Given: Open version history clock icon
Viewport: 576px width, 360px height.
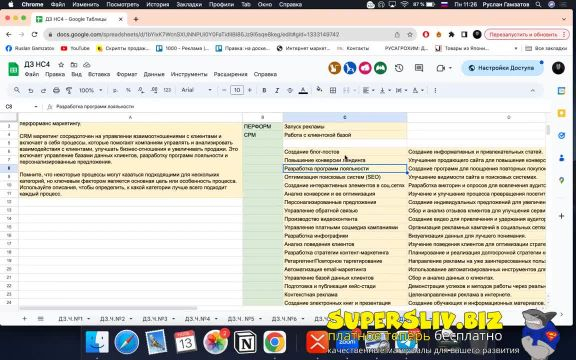Looking at the screenshot, I should click(x=399, y=68).
